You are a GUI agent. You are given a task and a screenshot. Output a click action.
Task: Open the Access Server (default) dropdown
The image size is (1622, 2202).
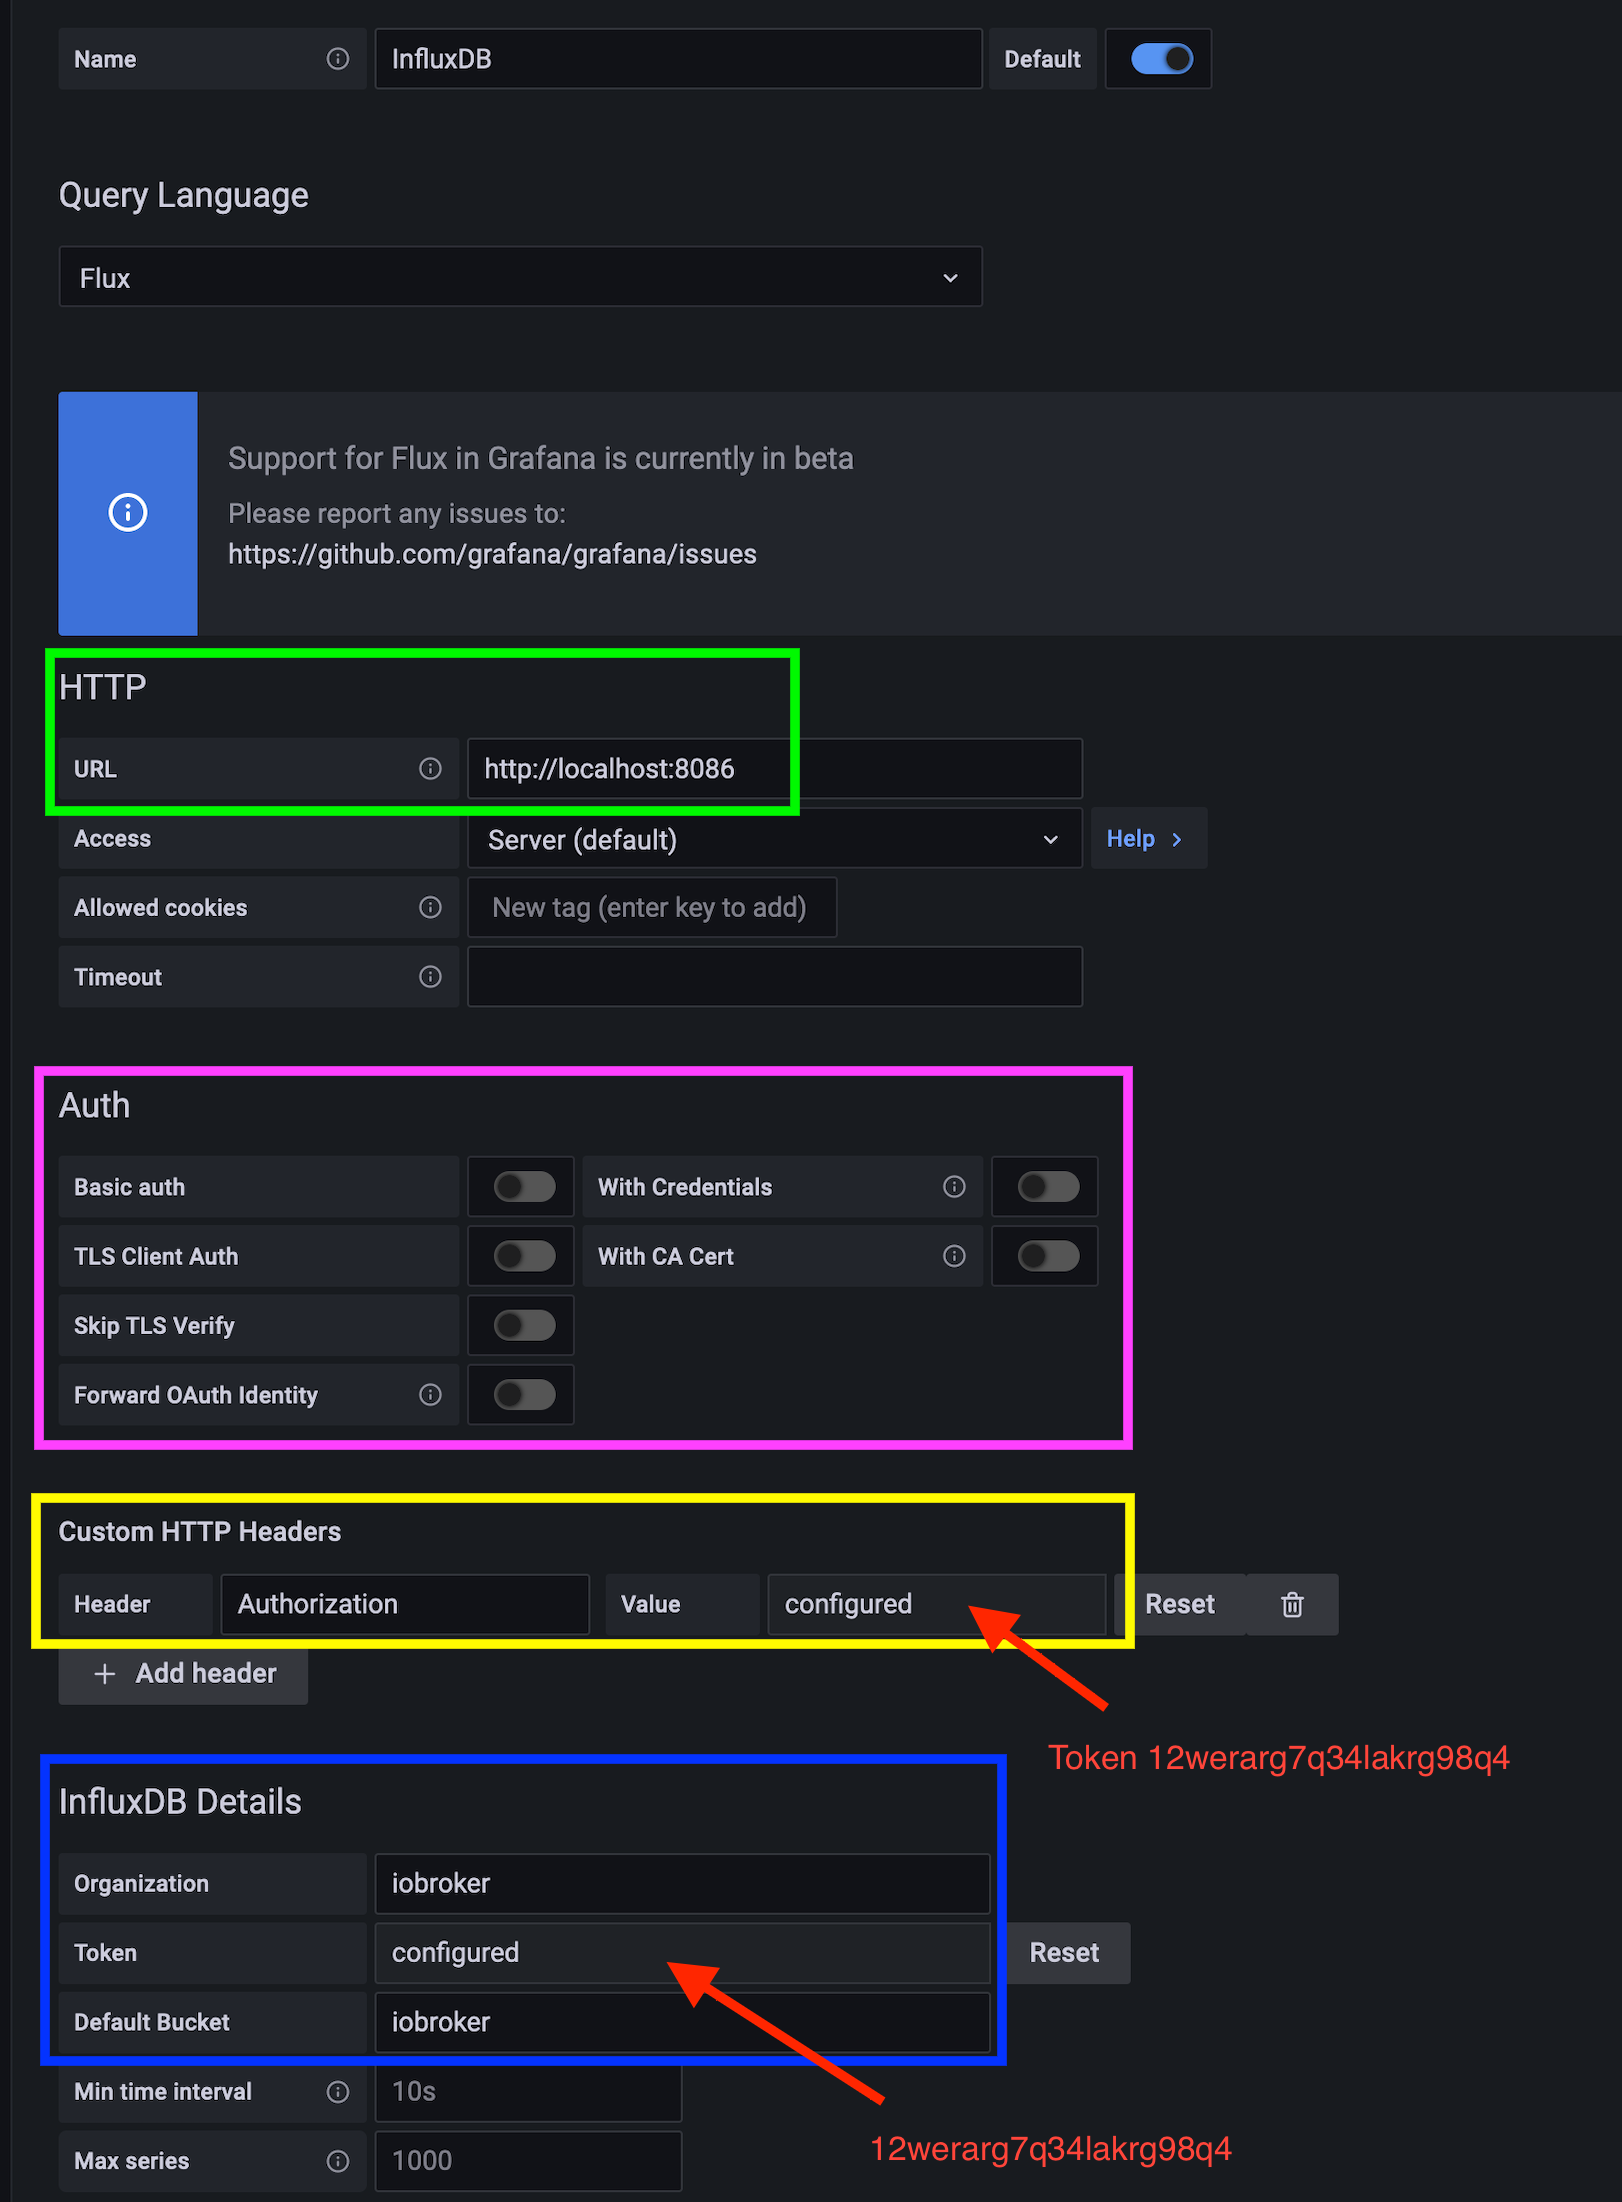(x=774, y=839)
